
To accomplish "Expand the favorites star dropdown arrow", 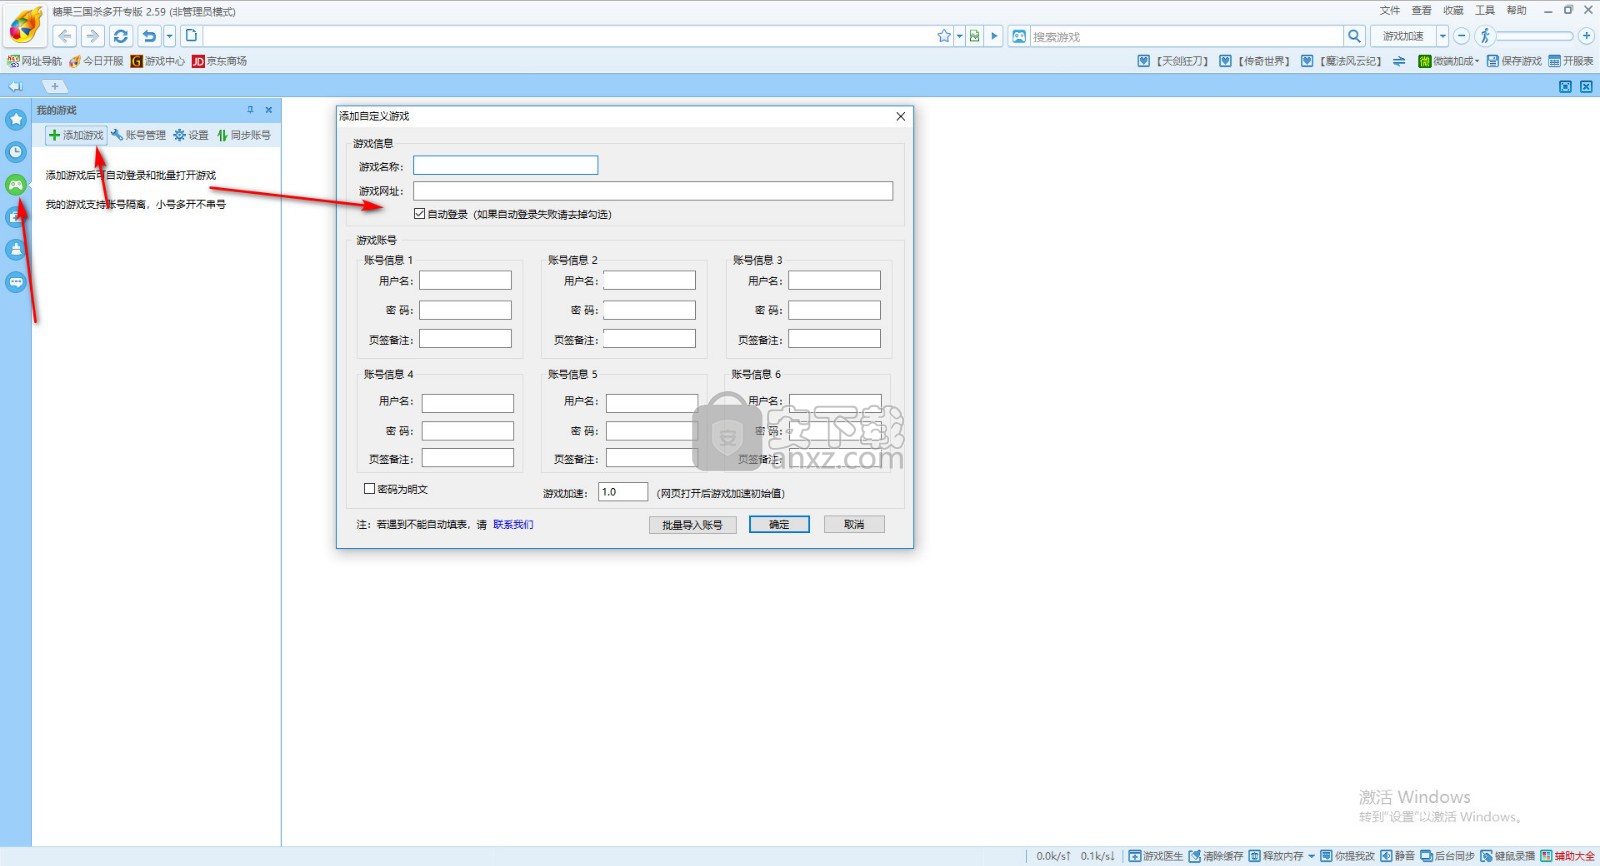I will (x=959, y=36).
